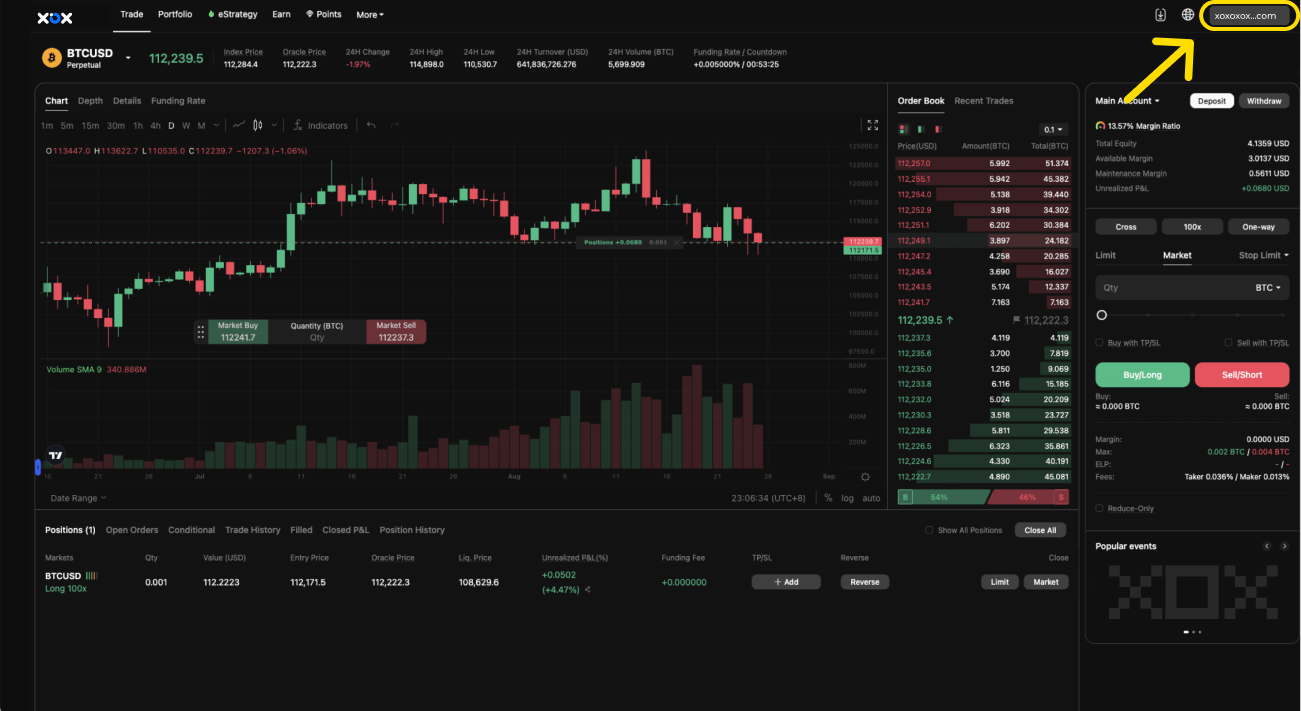1301x711 pixels.
Task: Open chart settings gear icon
Action: coord(865,477)
